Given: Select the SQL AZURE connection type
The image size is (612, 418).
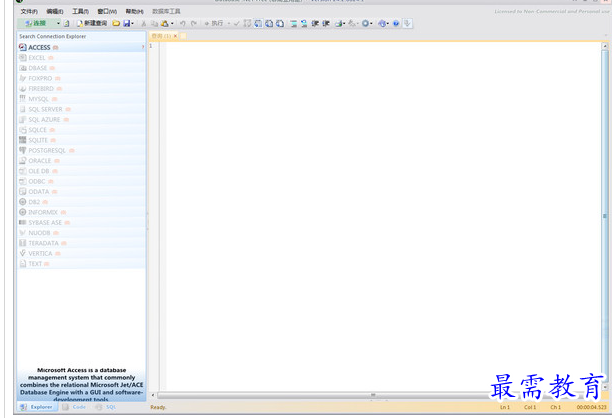Looking at the screenshot, I should 81,119.
